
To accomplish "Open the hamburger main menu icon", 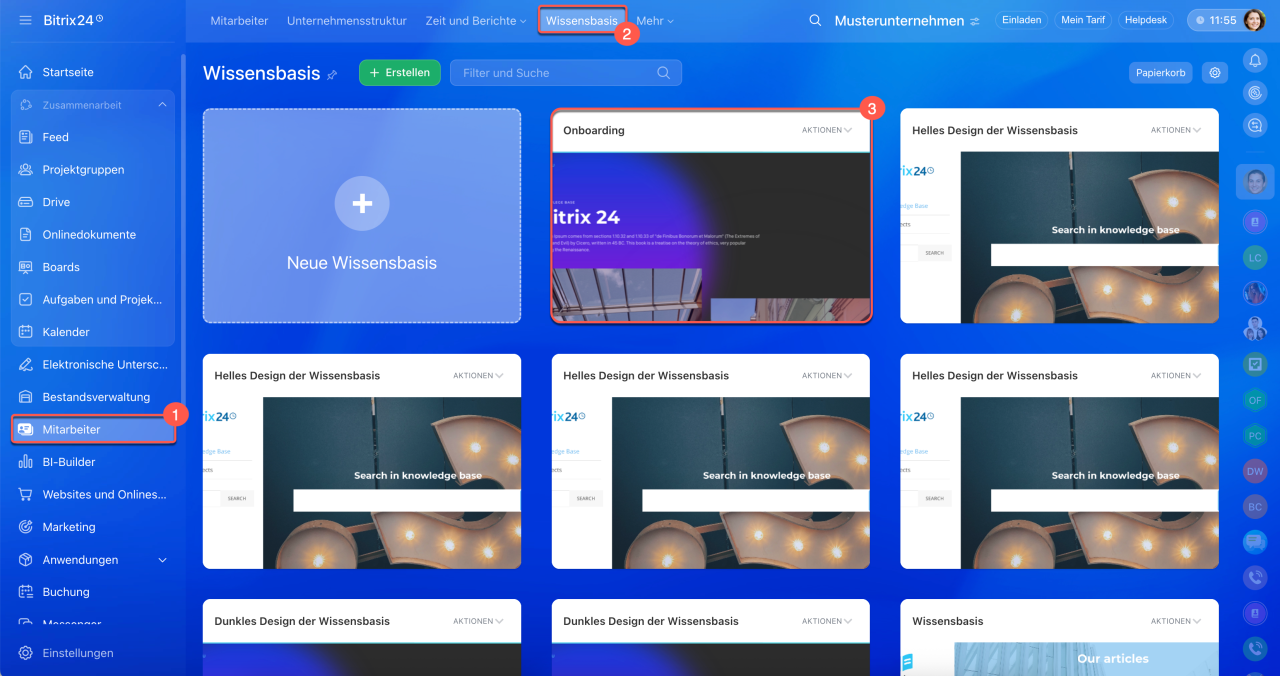I will click(x=25, y=20).
